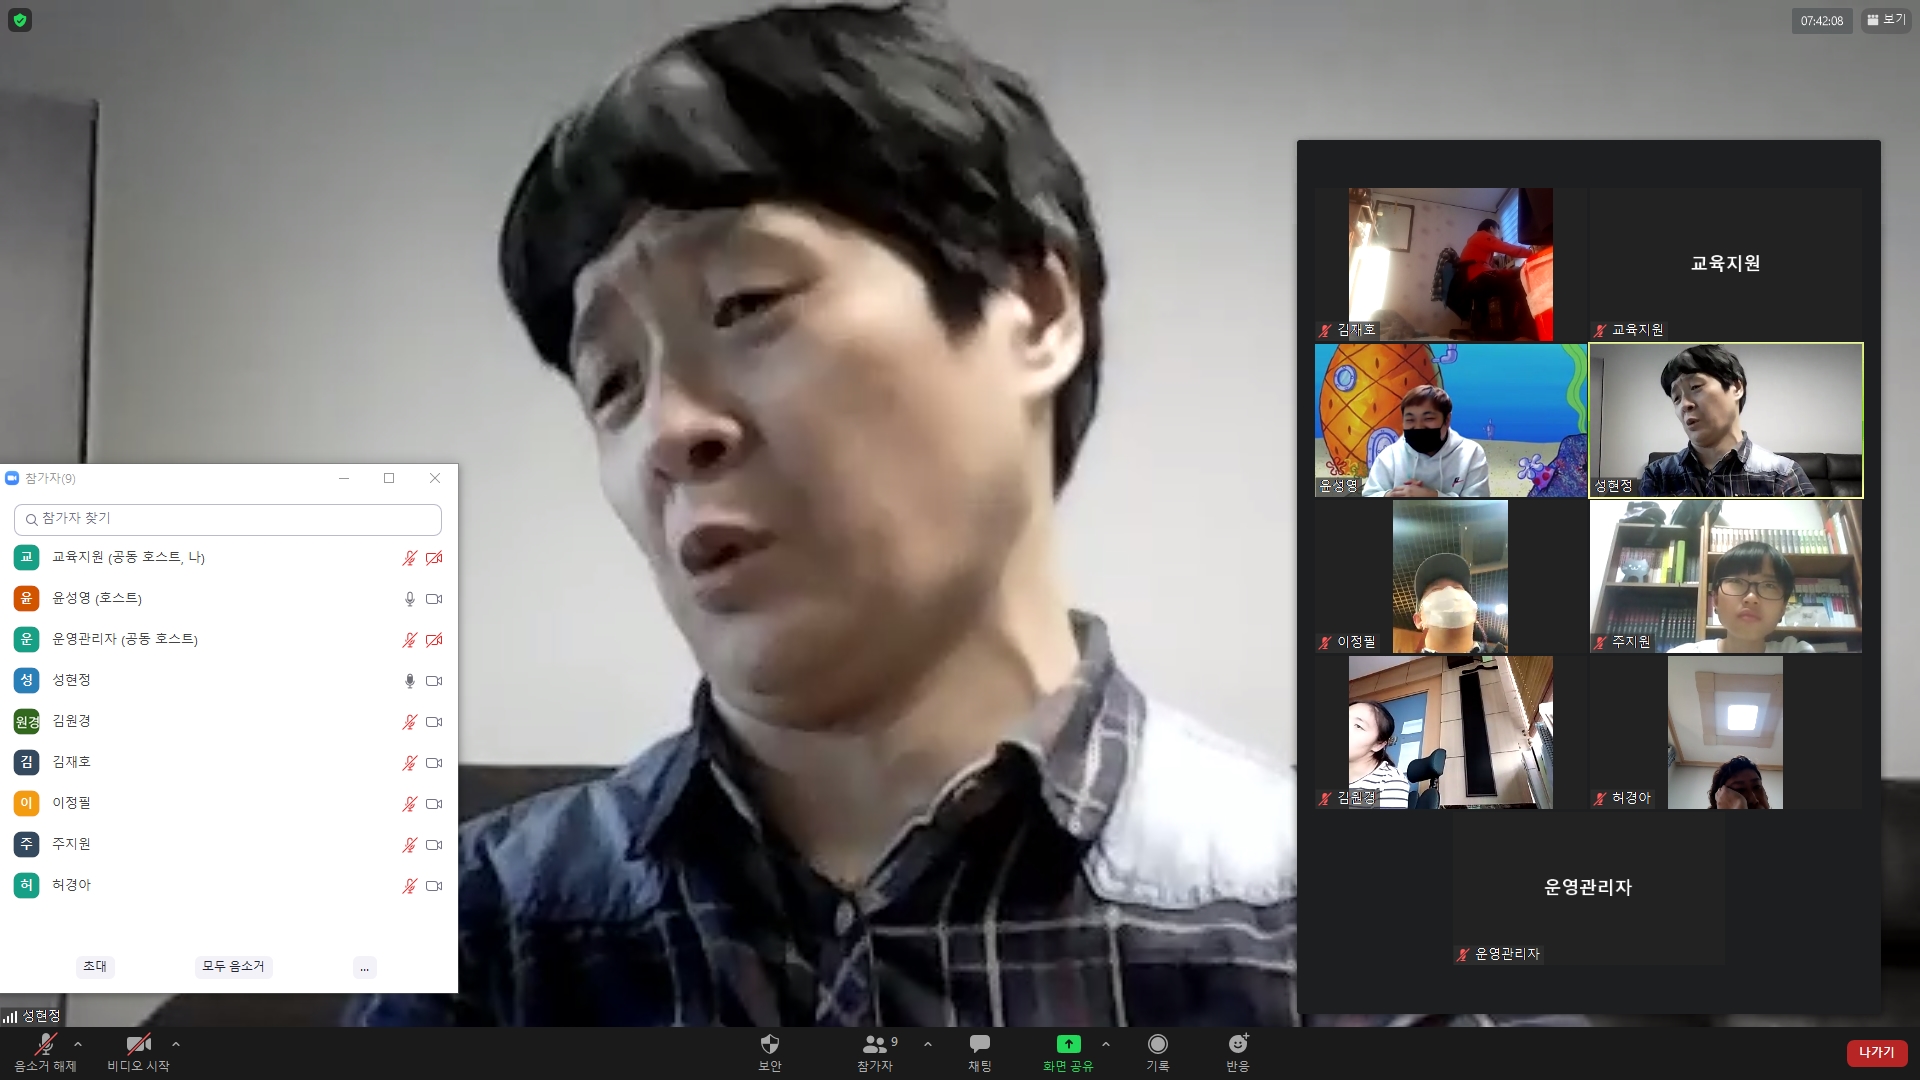The height and width of the screenshot is (1080, 1920).
Task: Click the 허경아 video thumbnail
Action: [x=1726, y=732]
